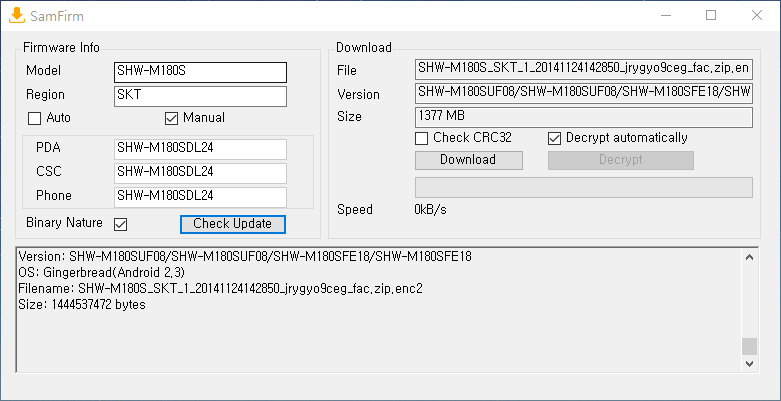
Task: Click the CSC version field
Action: tap(201, 172)
